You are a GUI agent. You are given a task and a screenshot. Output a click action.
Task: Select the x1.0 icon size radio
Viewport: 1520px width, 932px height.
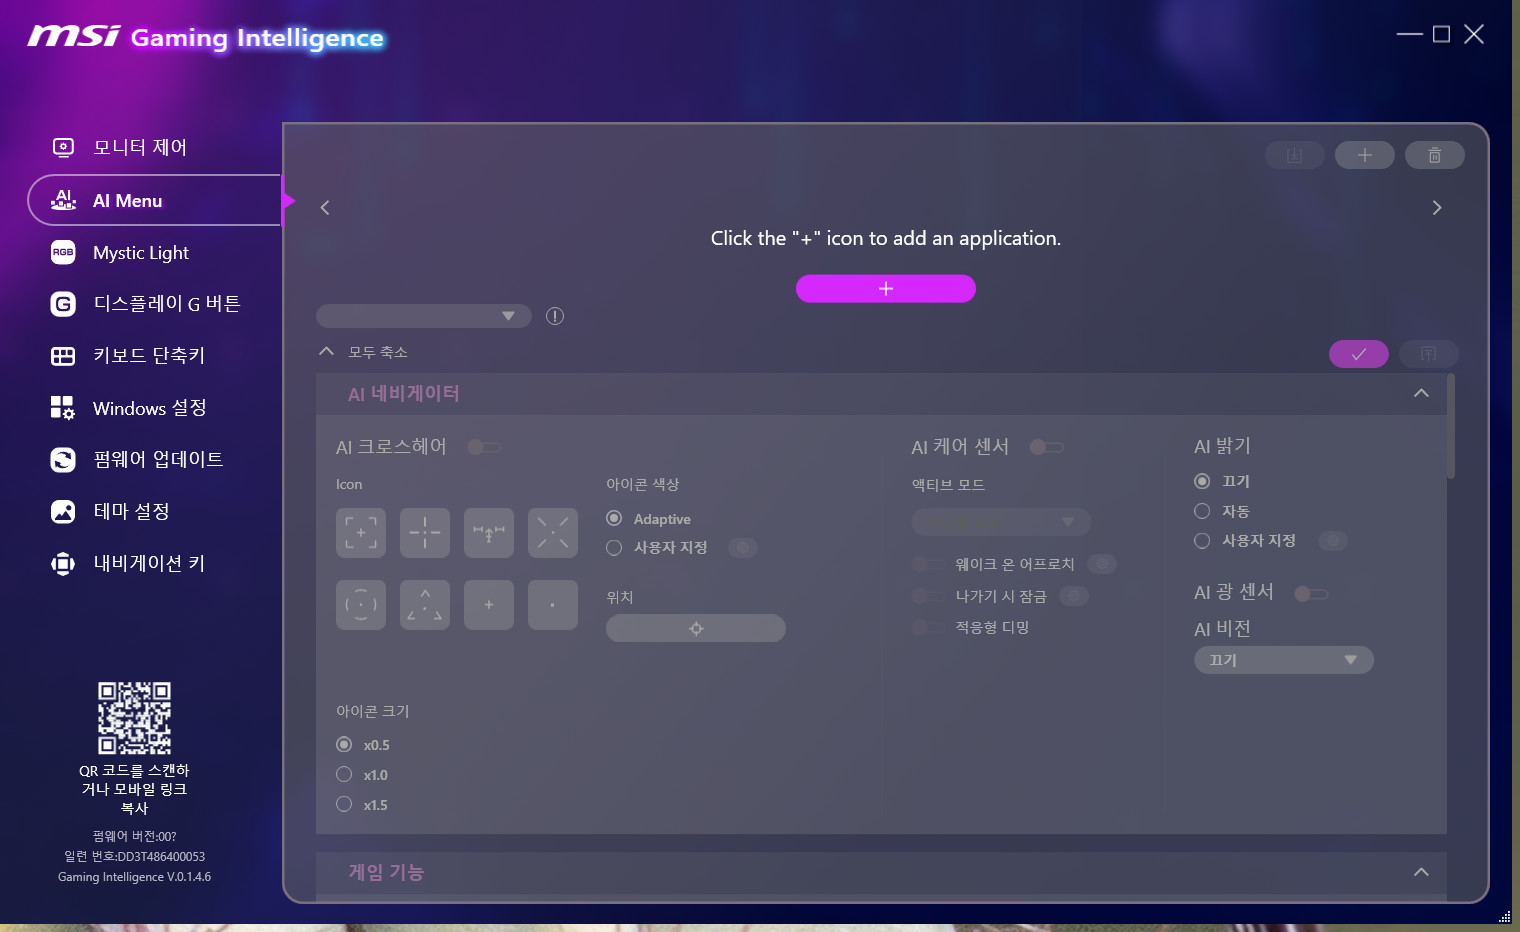(344, 774)
